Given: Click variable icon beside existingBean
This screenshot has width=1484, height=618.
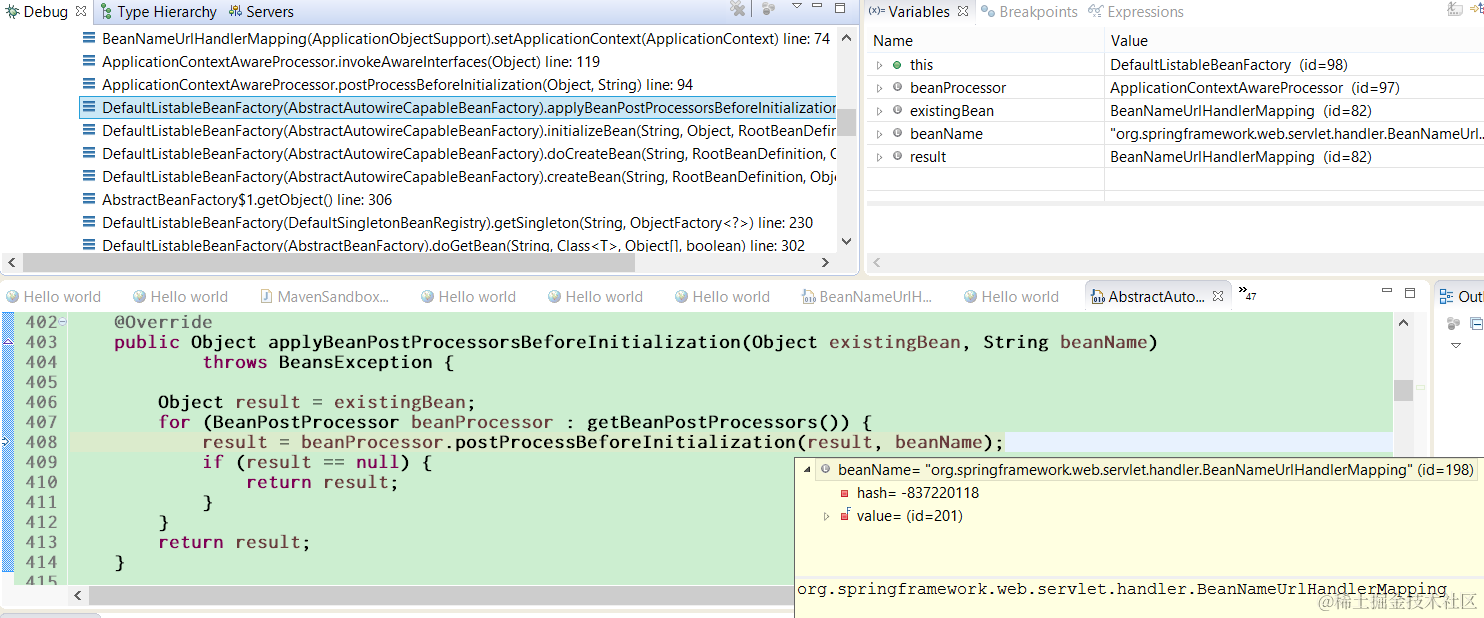Looking at the screenshot, I should (x=897, y=111).
